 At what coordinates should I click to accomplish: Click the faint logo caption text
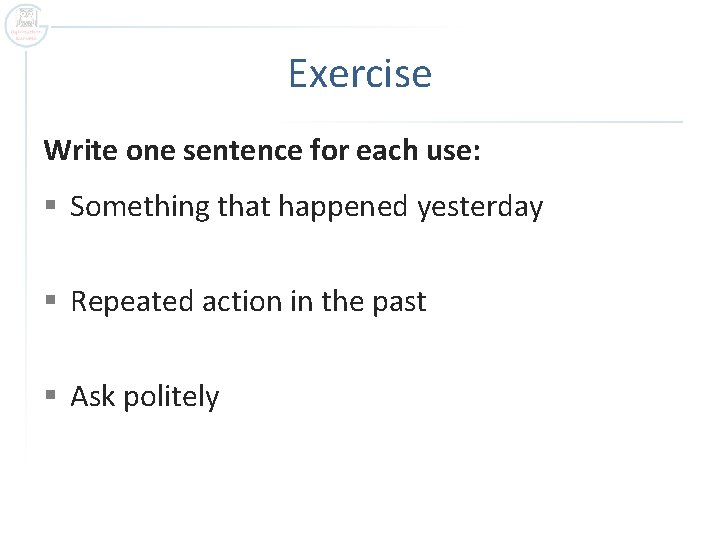26,34
